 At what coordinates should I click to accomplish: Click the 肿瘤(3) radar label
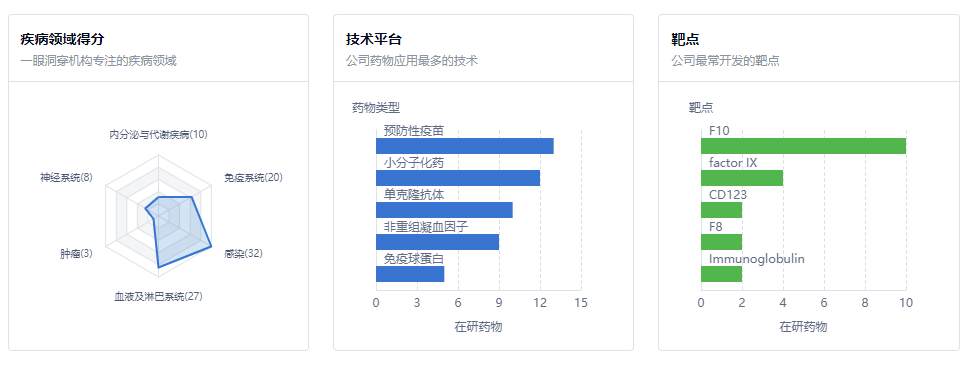pyautogui.click(x=76, y=253)
